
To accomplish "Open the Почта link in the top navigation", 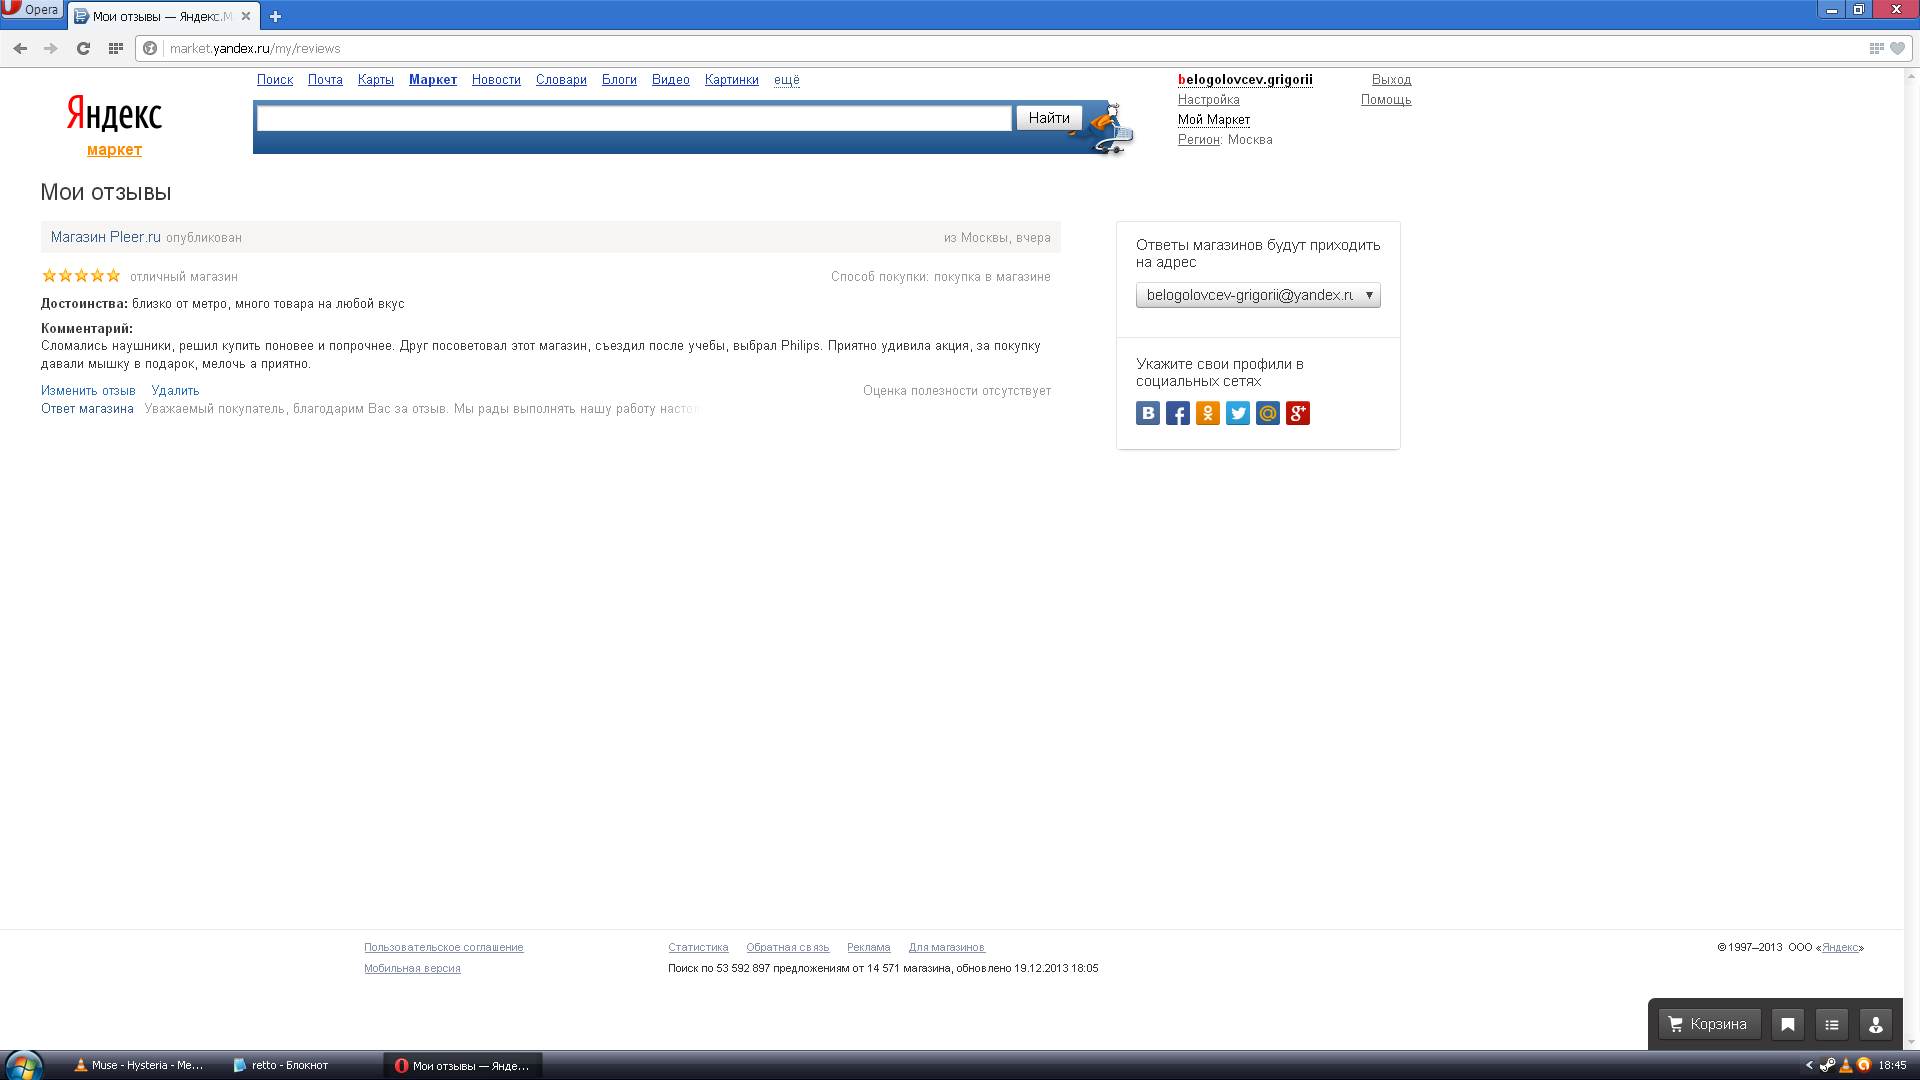I will 325,80.
